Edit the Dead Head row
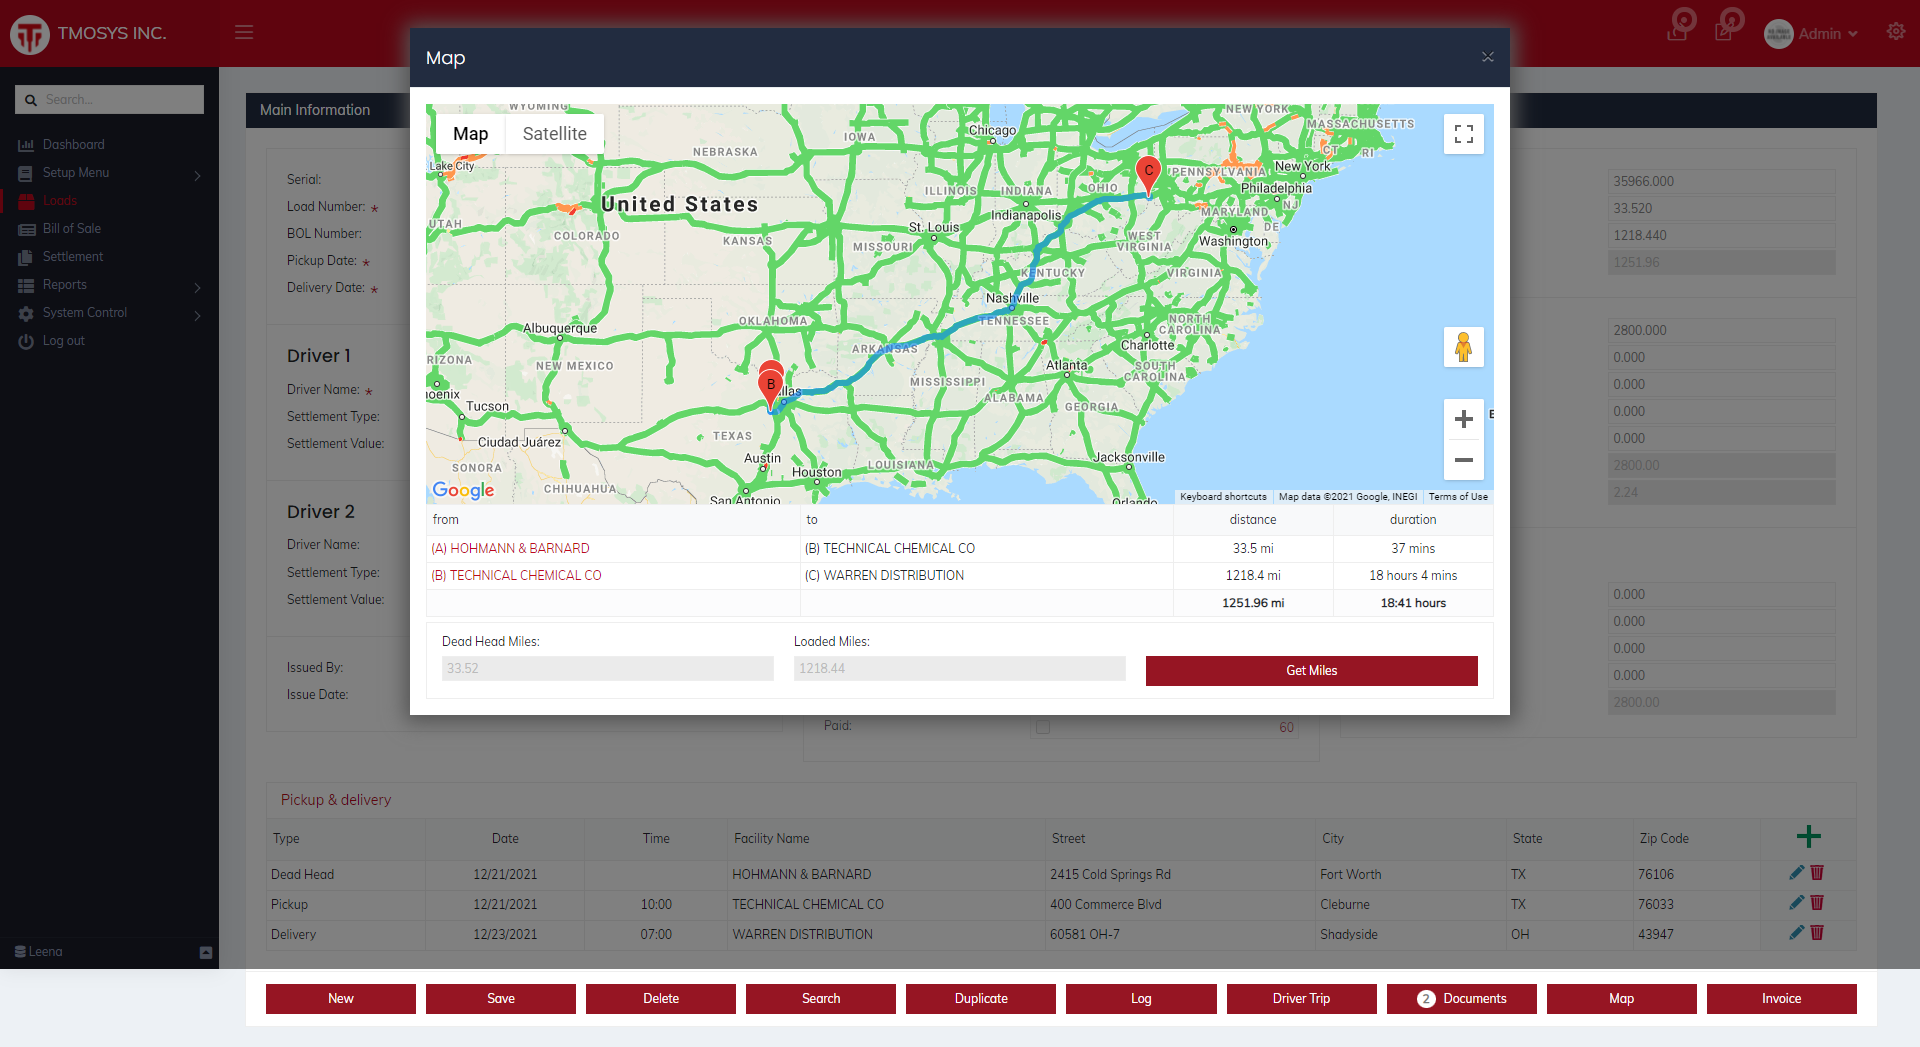 point(1797,873)
